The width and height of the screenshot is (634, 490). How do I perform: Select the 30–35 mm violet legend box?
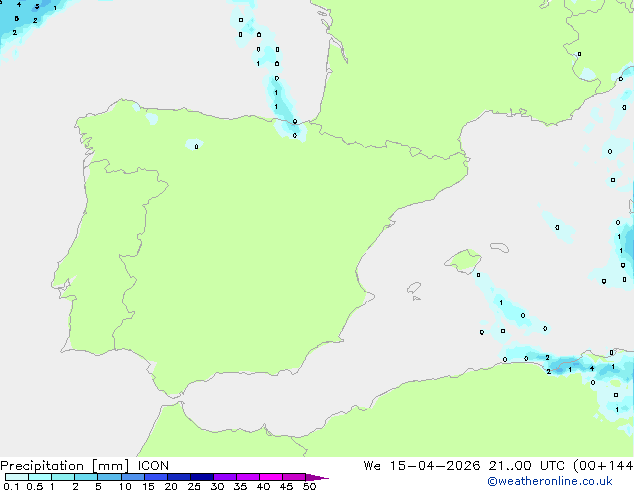click(x=224, y=477)
